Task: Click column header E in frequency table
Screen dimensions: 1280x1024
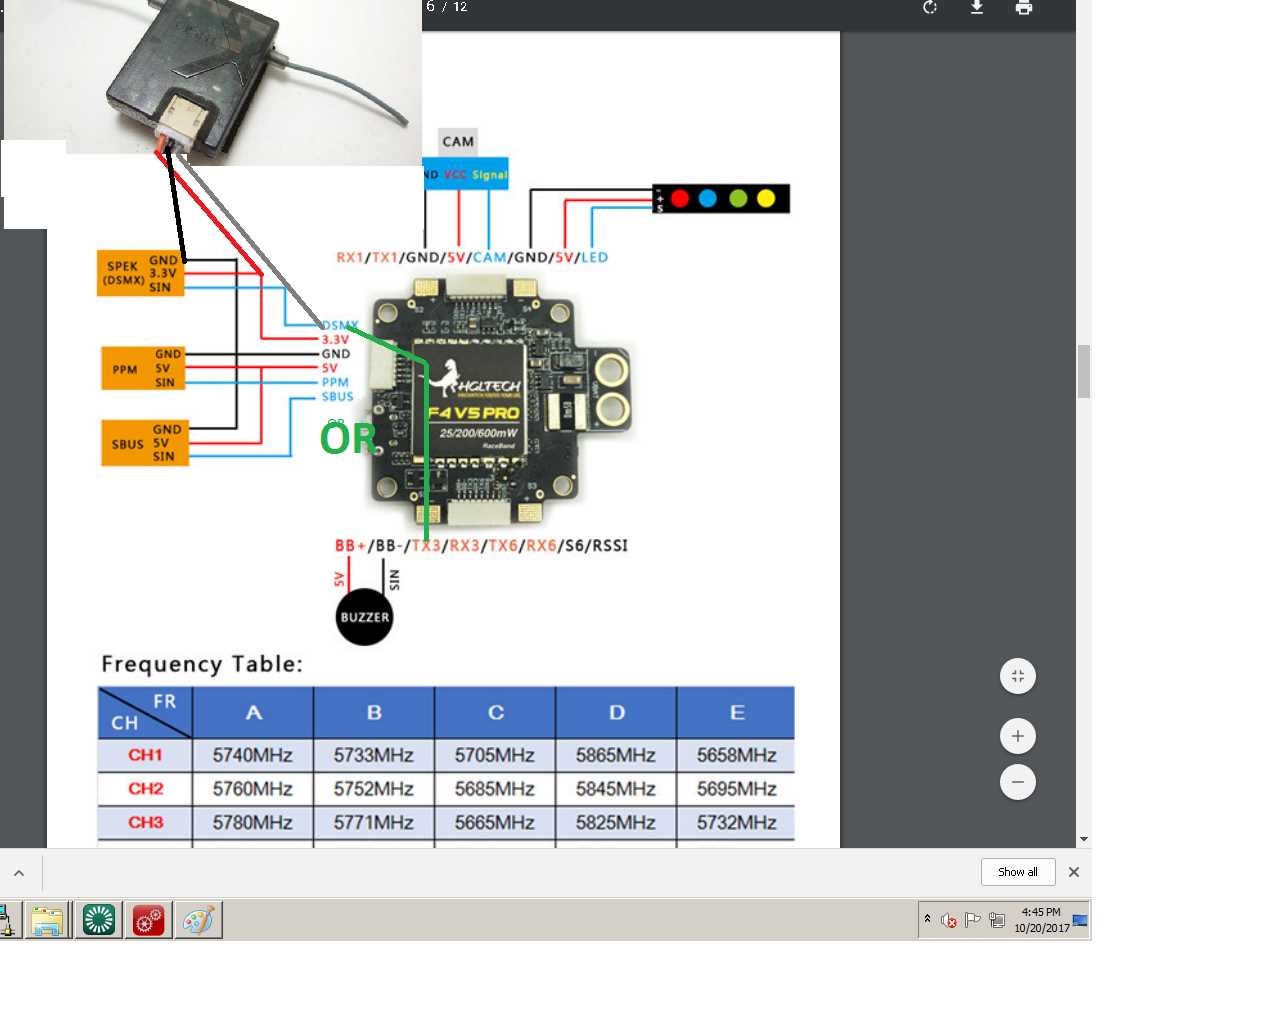Action: (x=737, y=713)
